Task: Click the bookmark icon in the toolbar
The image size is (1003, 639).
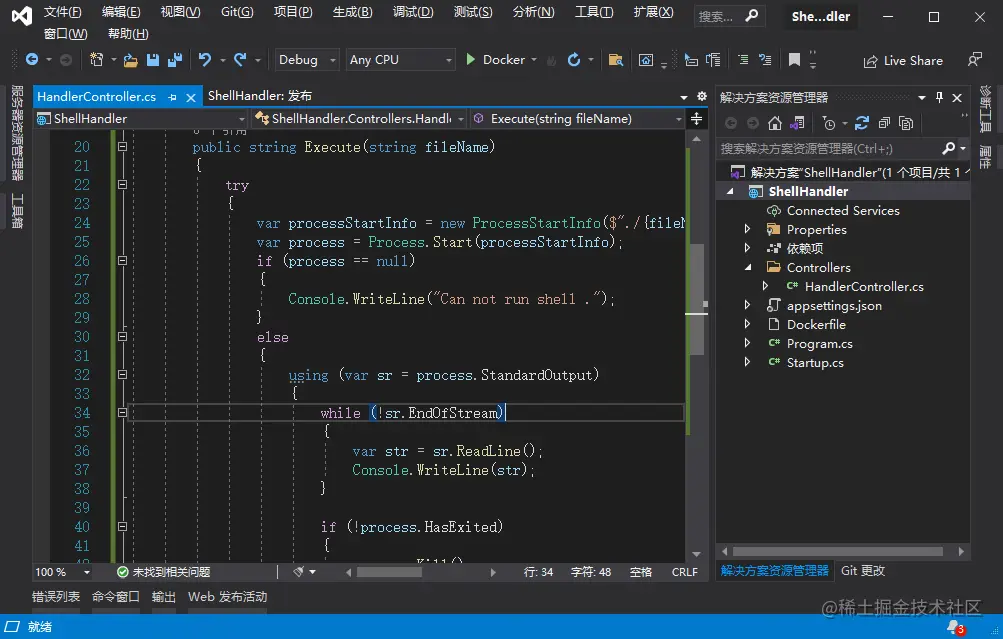Action: coord(794,60)
